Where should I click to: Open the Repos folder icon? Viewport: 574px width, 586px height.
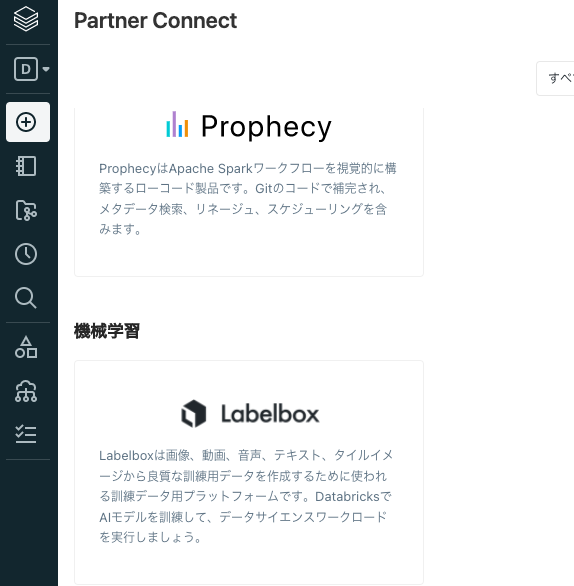[x=26, y=210]
